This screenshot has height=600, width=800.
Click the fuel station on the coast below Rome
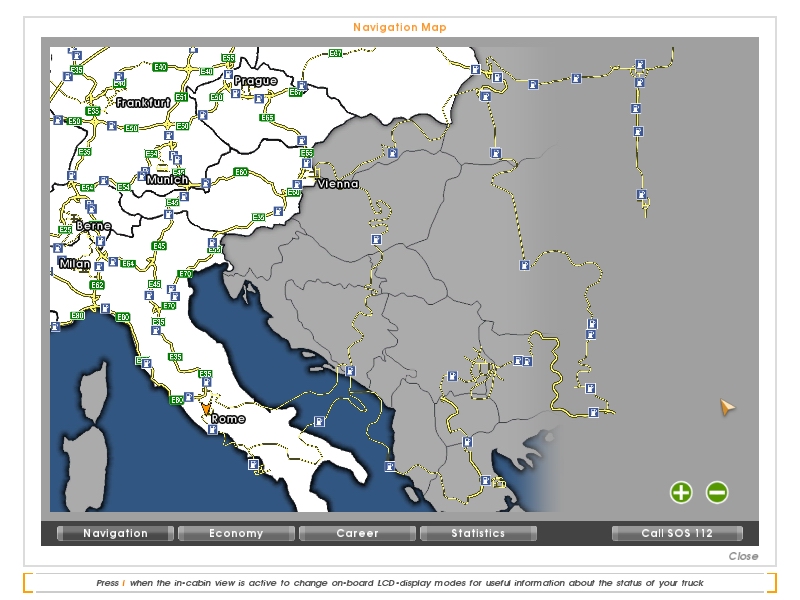[213, 430]
